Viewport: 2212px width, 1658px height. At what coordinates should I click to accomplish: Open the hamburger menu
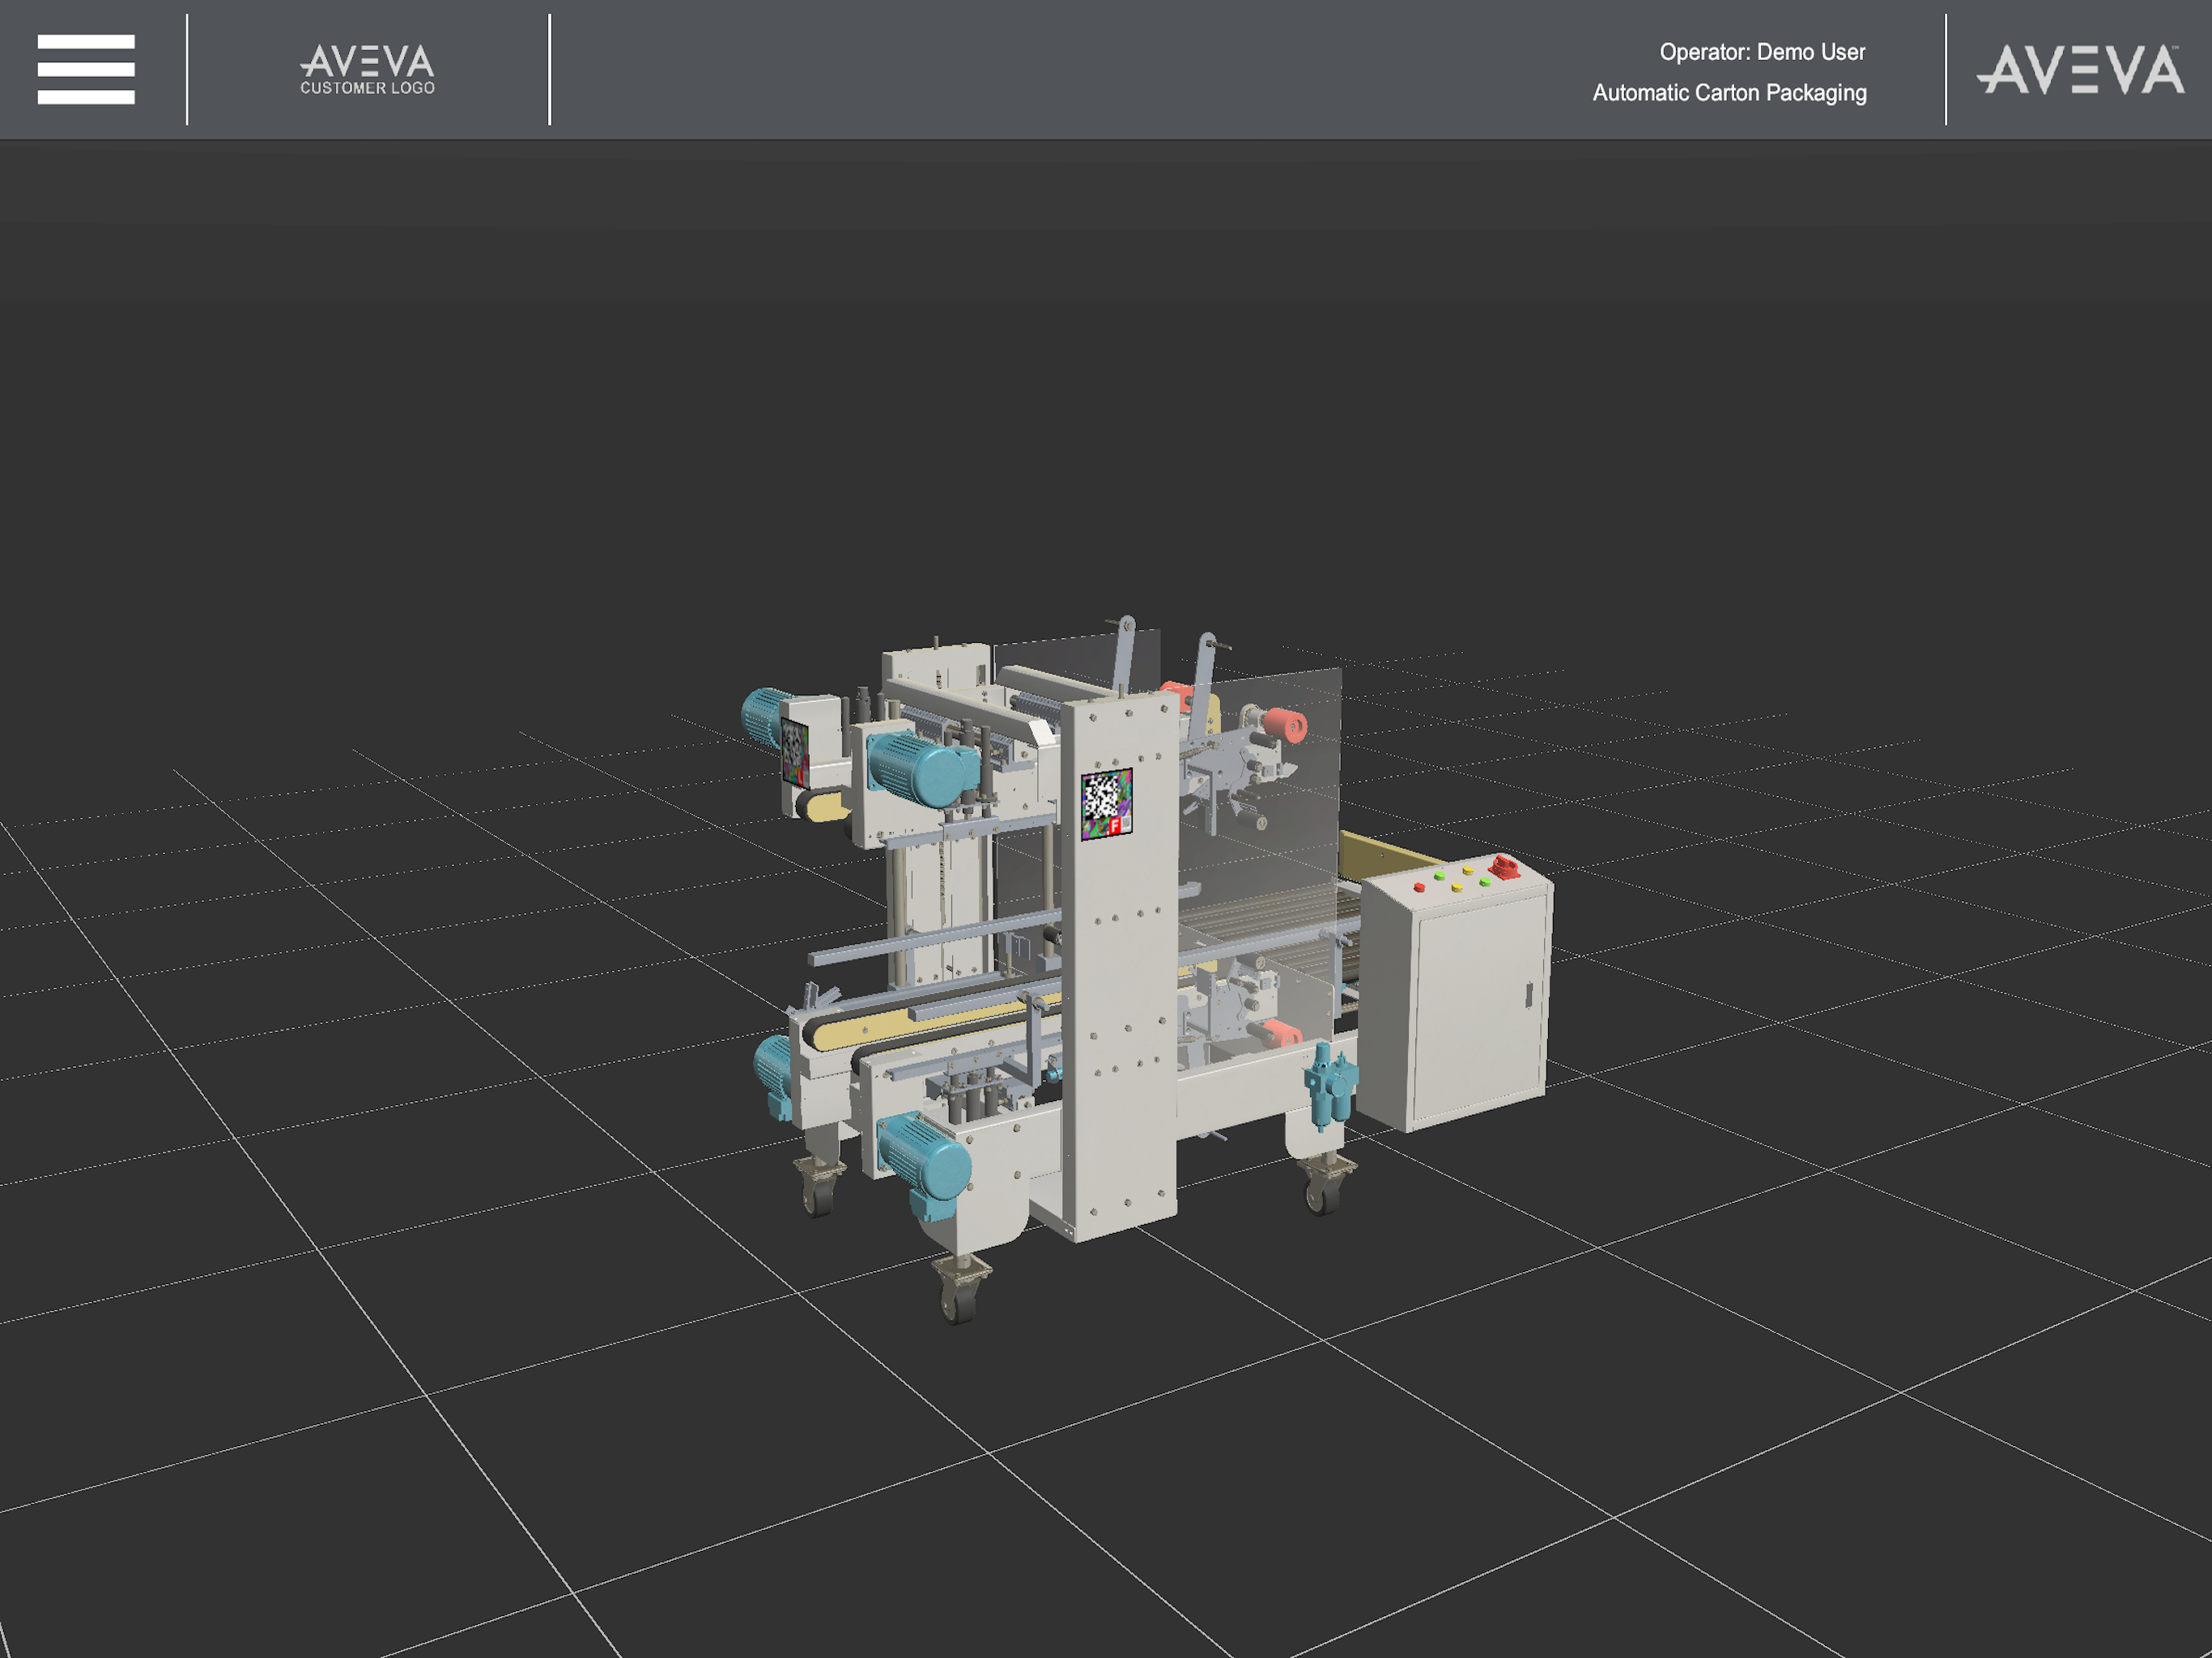(86, 69)
